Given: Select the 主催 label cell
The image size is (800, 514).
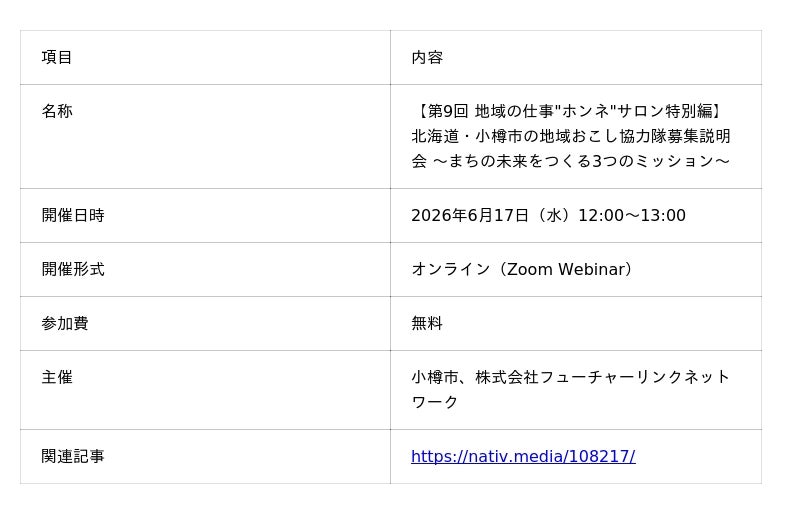Looking at the screenshot, I should tap(205, 390).
